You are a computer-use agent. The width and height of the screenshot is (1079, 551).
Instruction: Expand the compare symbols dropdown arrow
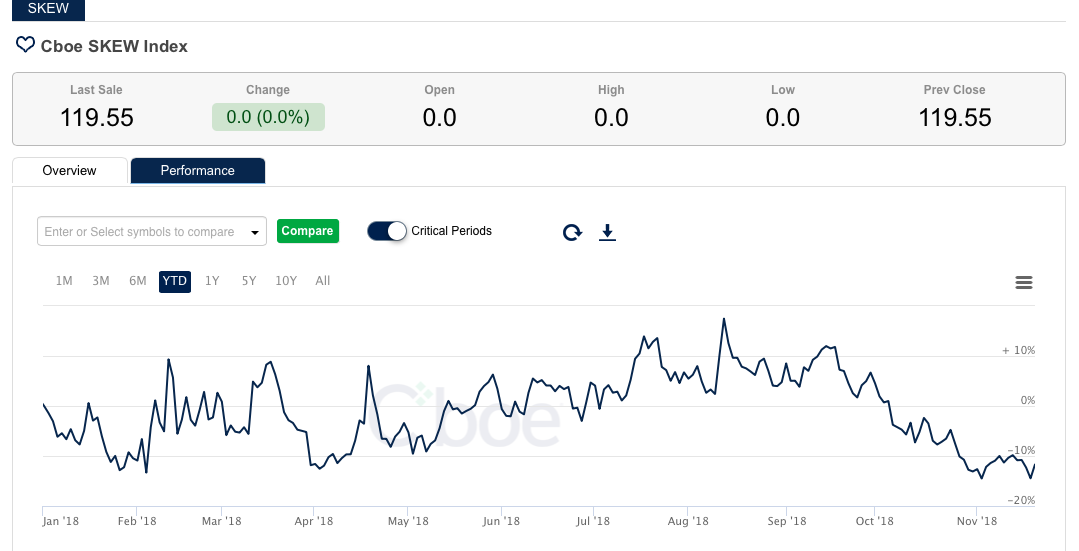pyautogui.click(x=255, y=232)
